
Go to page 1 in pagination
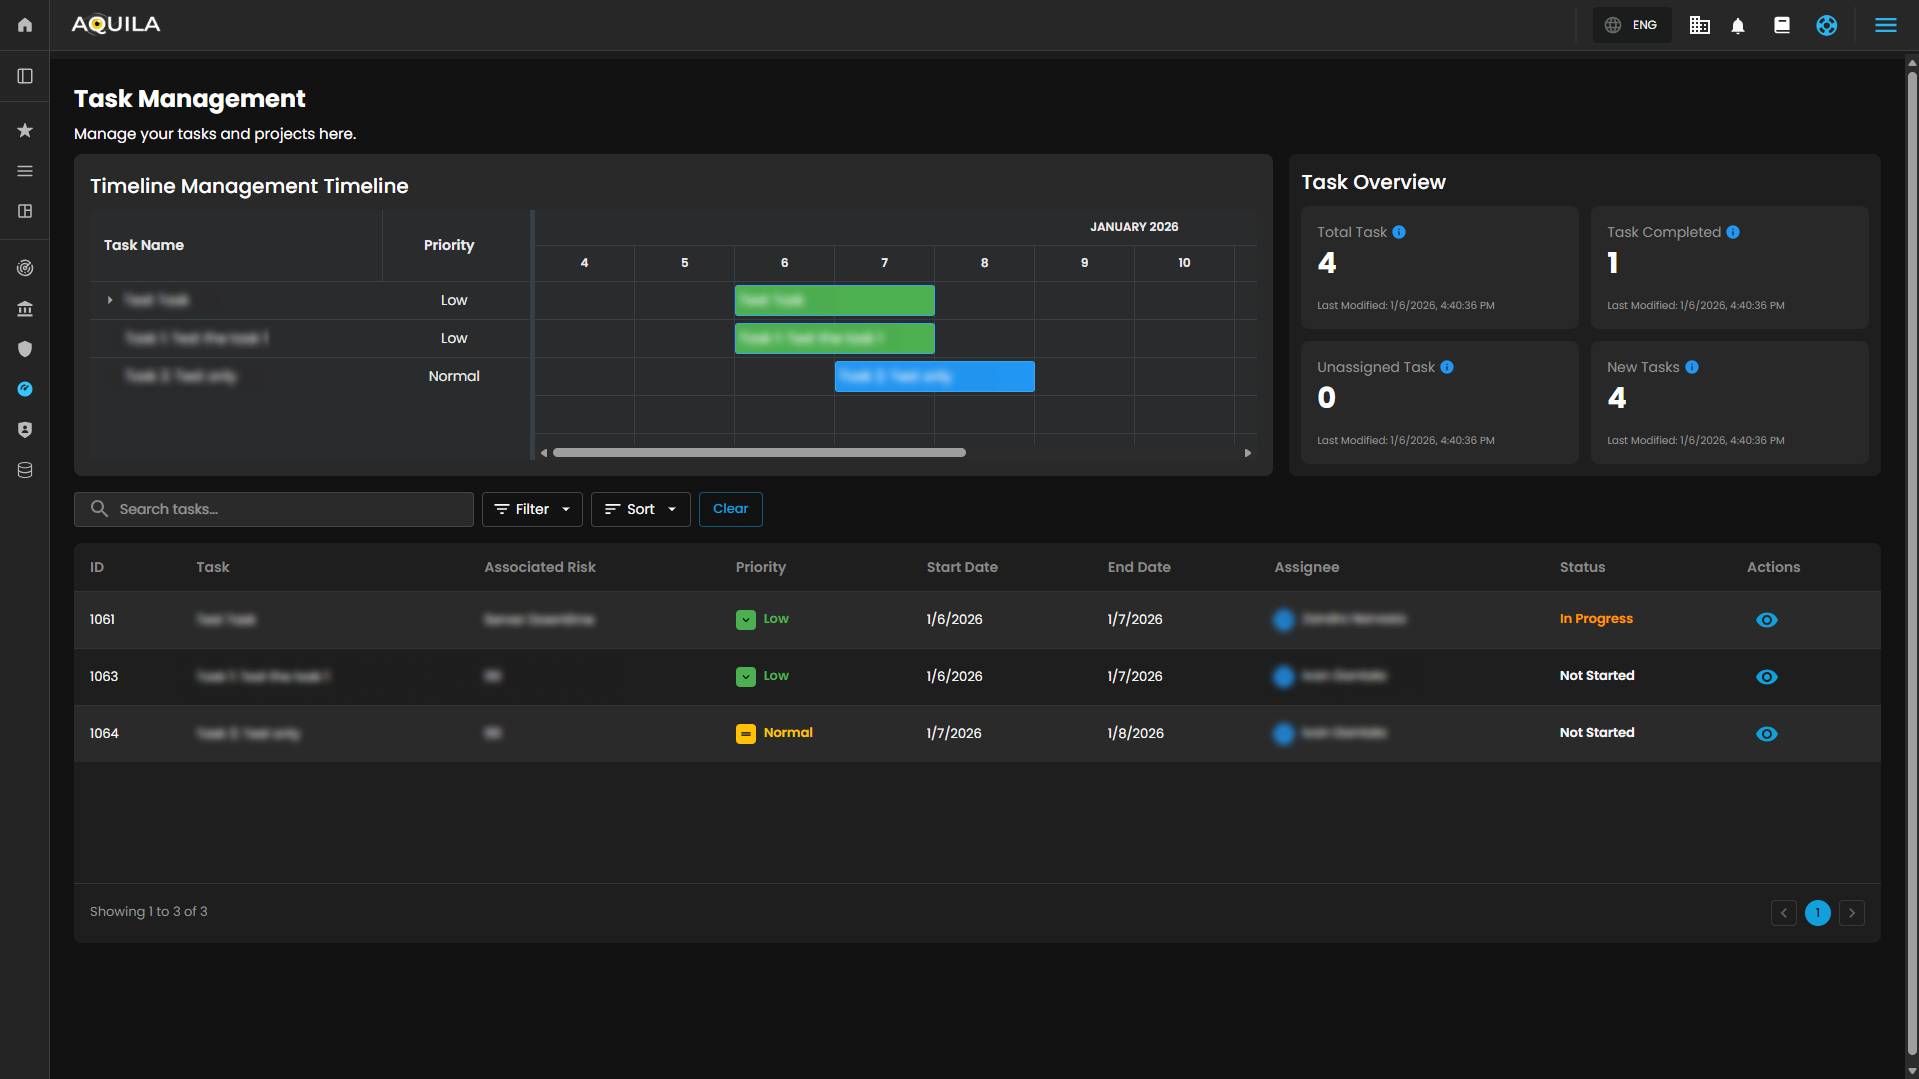[x=1817, y=913]
